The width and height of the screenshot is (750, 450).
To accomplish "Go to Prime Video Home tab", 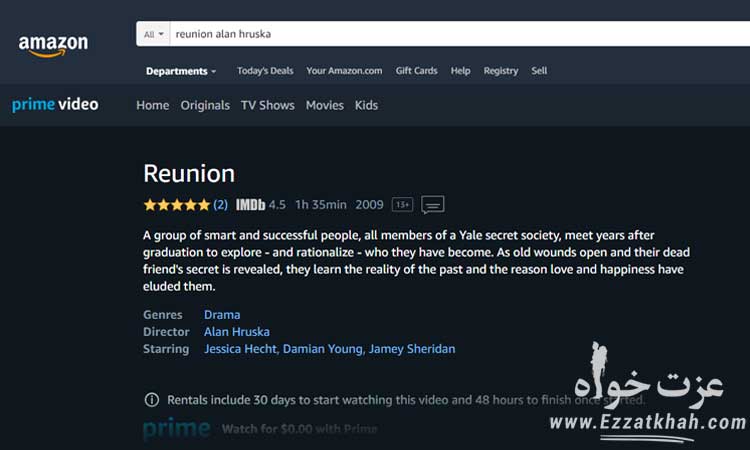I will (153, 105).
